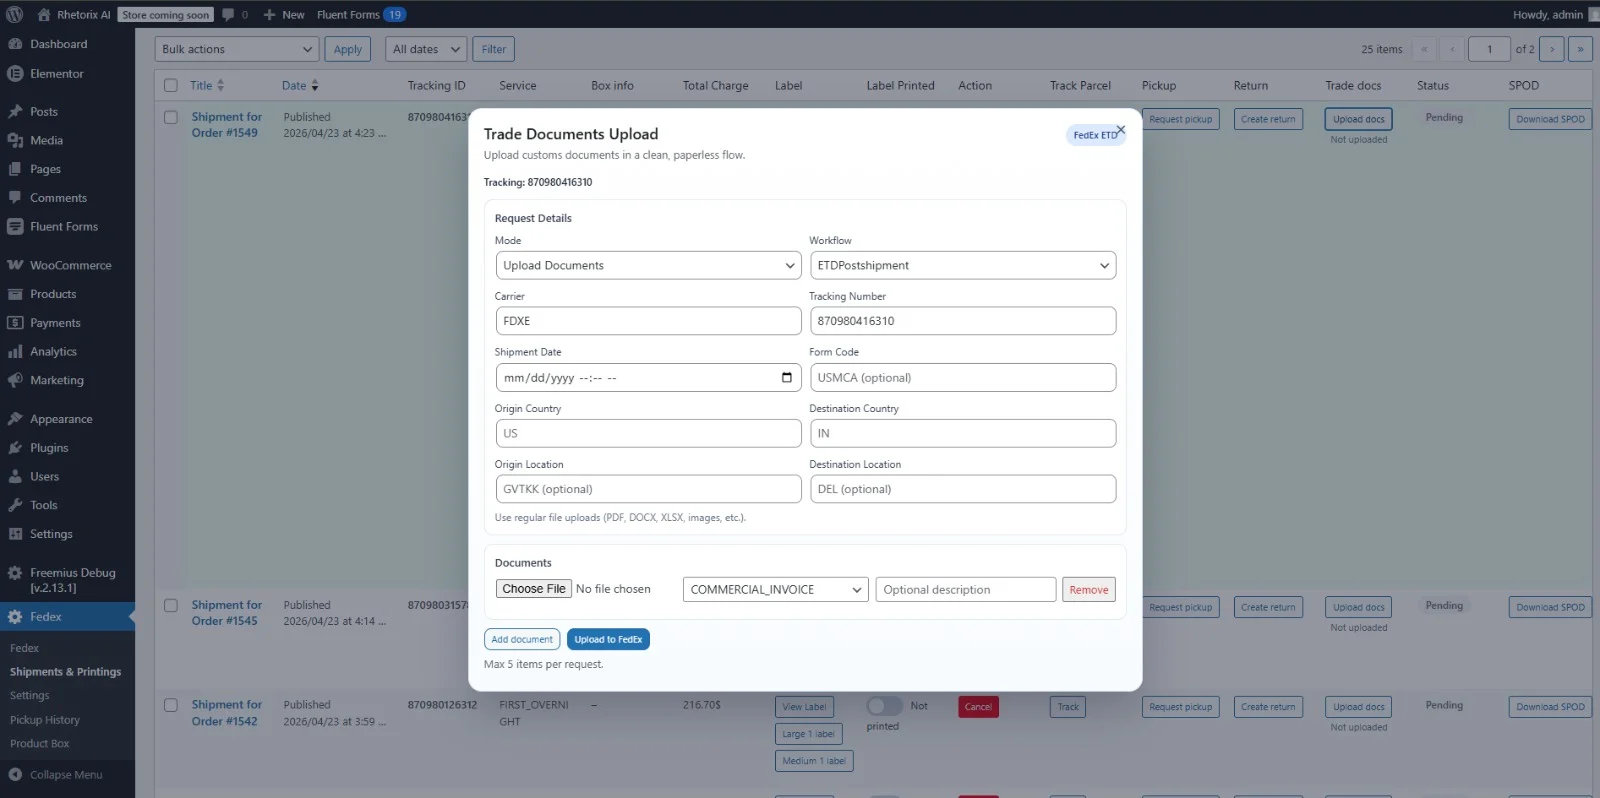Click the Add document button
1600x798 pixels.
click(x=522, y=639)
